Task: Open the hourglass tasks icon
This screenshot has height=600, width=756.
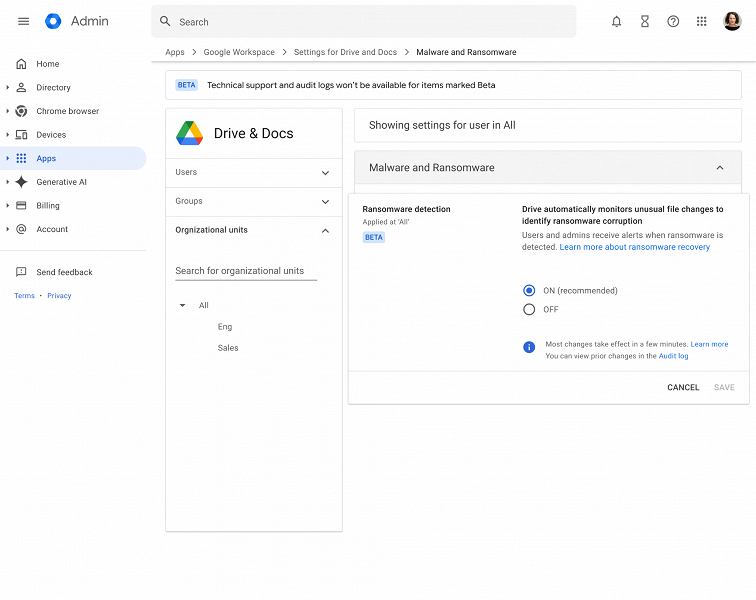Action: tap(645, 21)
